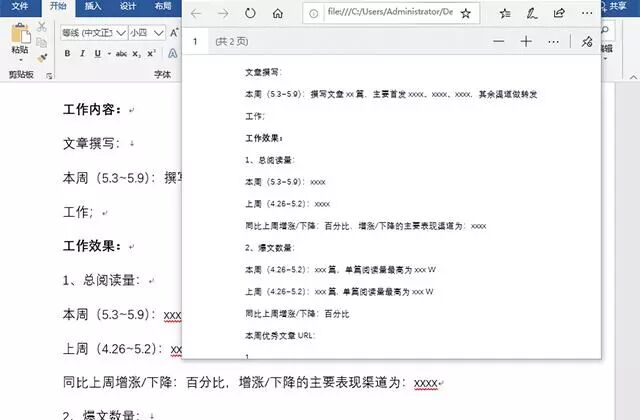Toggle strikethrough abc formatting
The height and width of the screenshot is (420, 640).
click(121, 53)
